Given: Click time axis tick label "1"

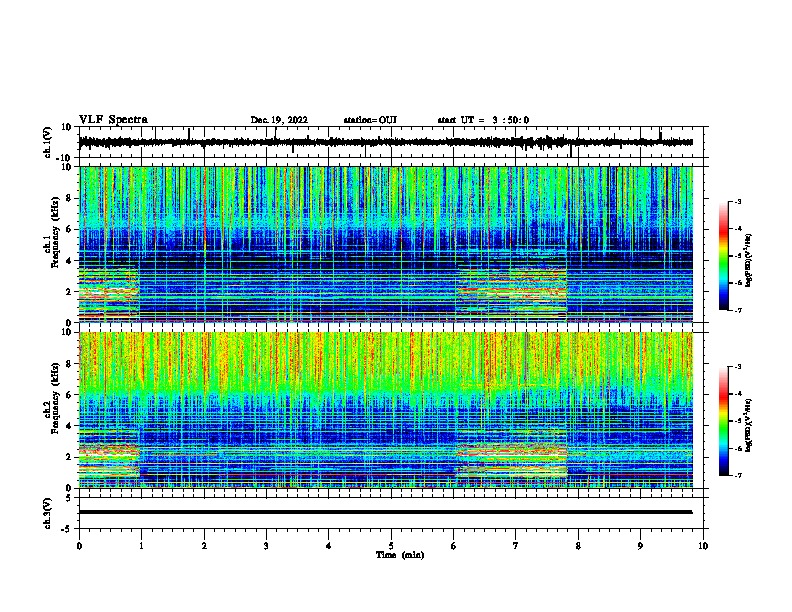Looking at the screenshot, I should click(141, 546).
